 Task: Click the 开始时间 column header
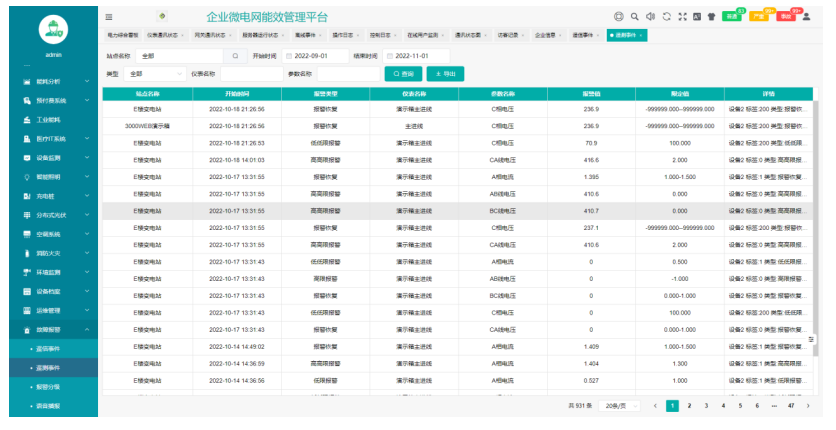click(x=237, y=94)
